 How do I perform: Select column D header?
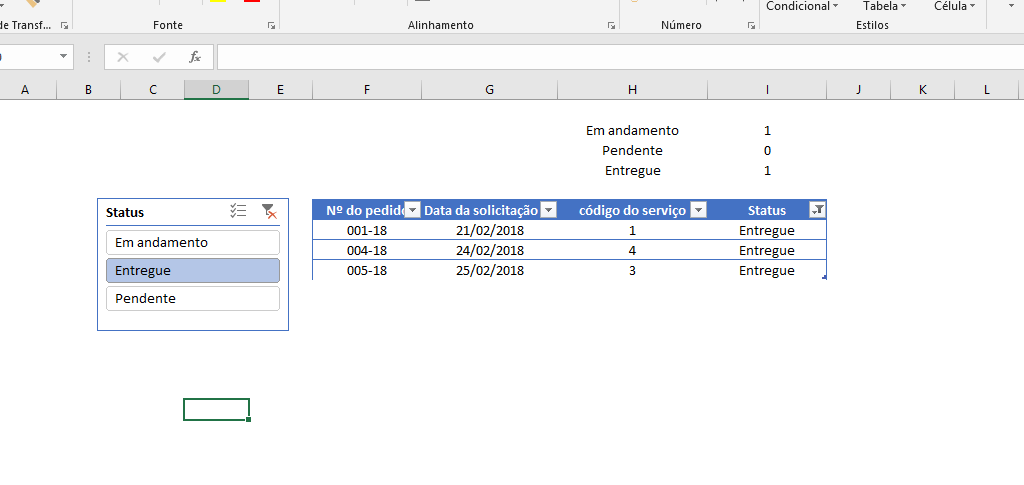(x=216, y=89)
